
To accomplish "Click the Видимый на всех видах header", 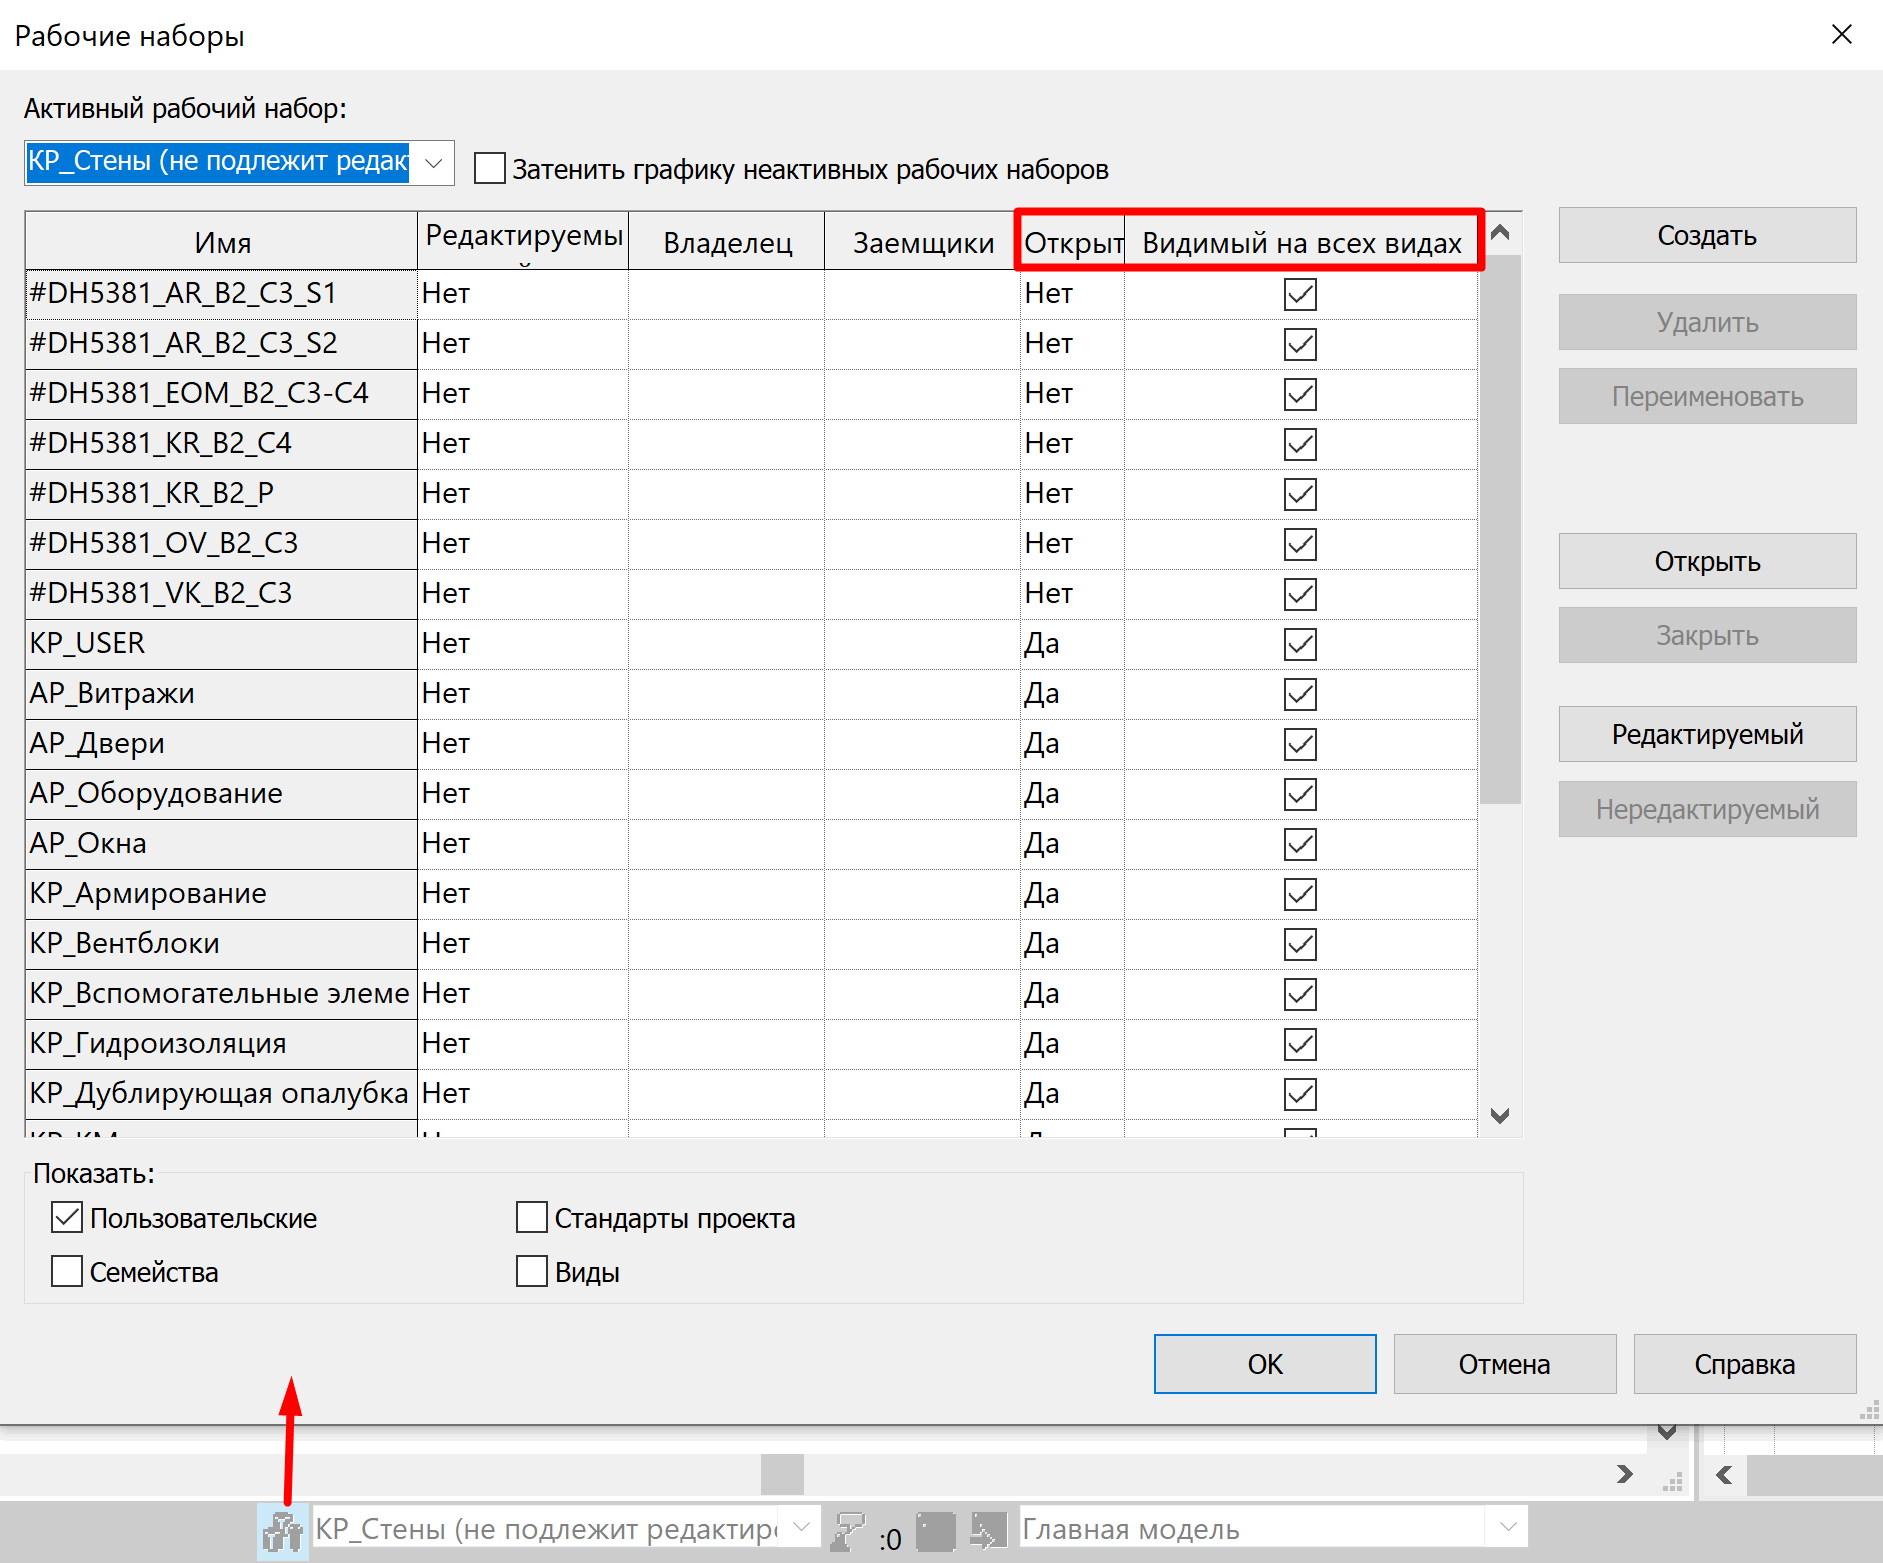I will 1301,241.
